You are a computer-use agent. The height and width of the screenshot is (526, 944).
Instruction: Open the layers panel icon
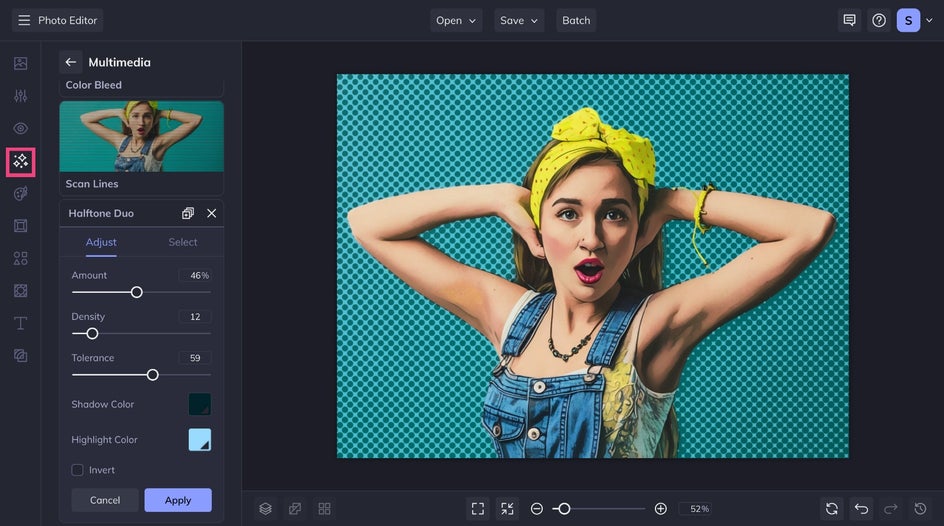point(265,509)
